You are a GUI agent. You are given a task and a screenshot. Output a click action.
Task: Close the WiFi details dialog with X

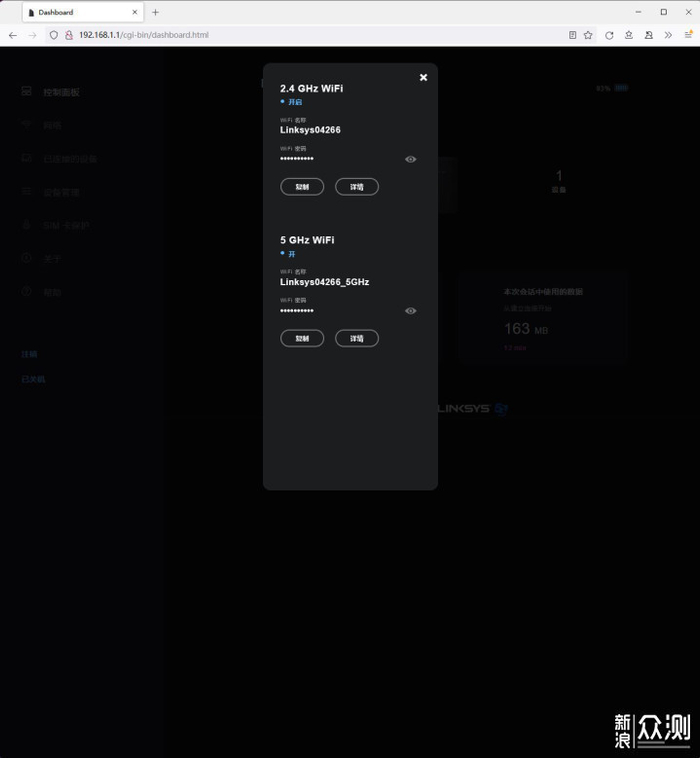pyautogui.click(x=423, y=77)
